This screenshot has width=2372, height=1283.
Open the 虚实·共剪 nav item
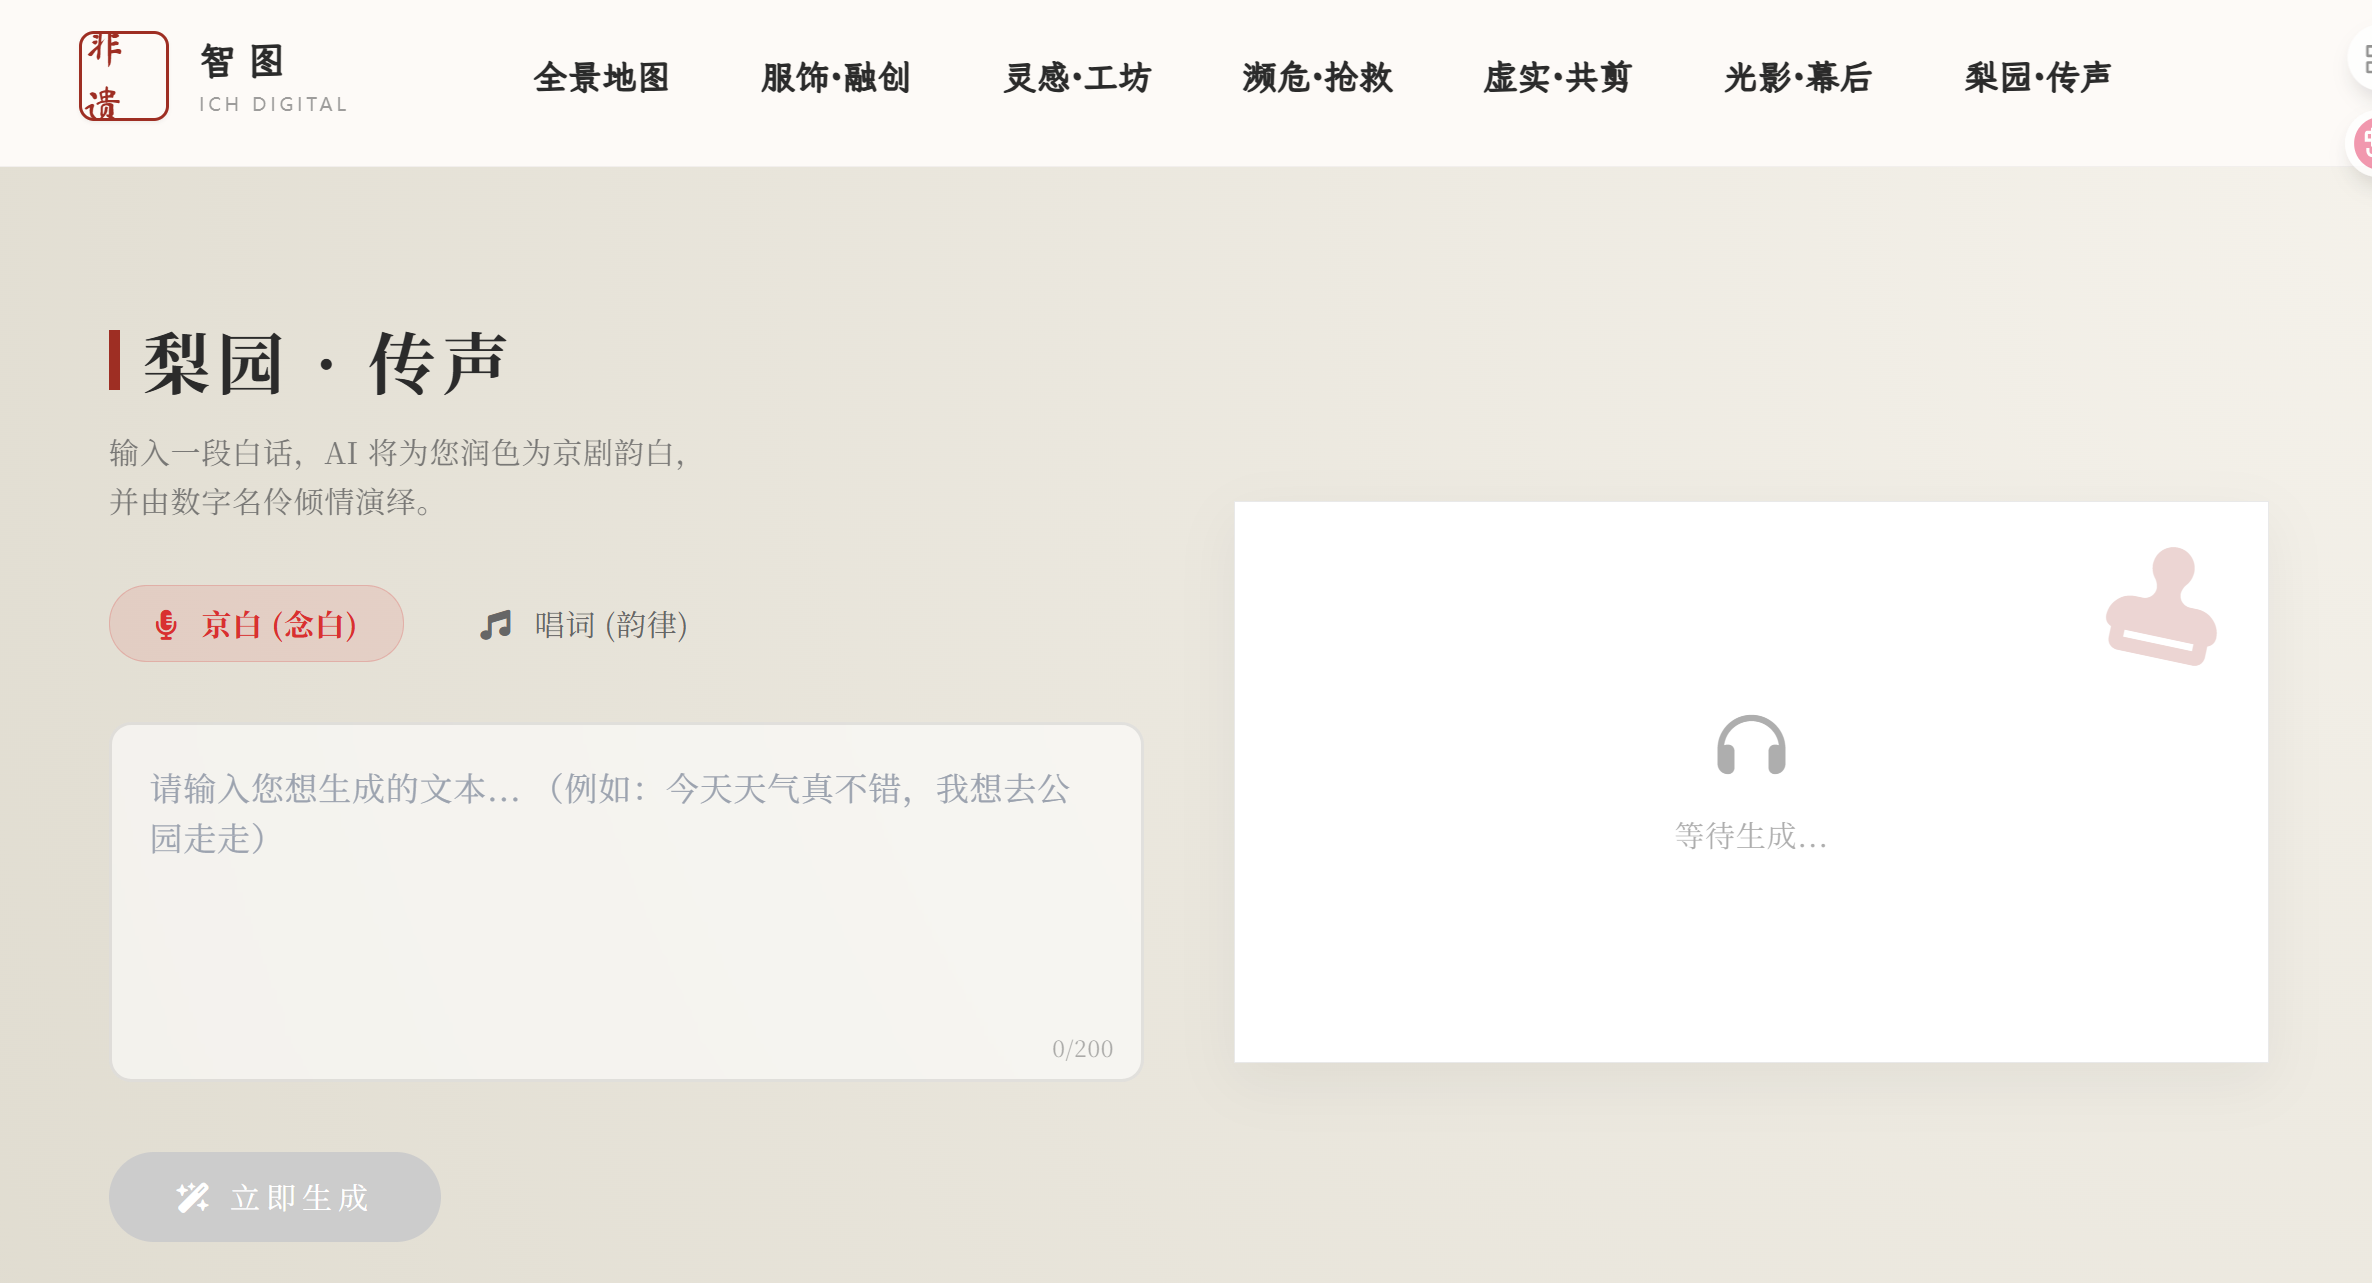[1557, 78]
